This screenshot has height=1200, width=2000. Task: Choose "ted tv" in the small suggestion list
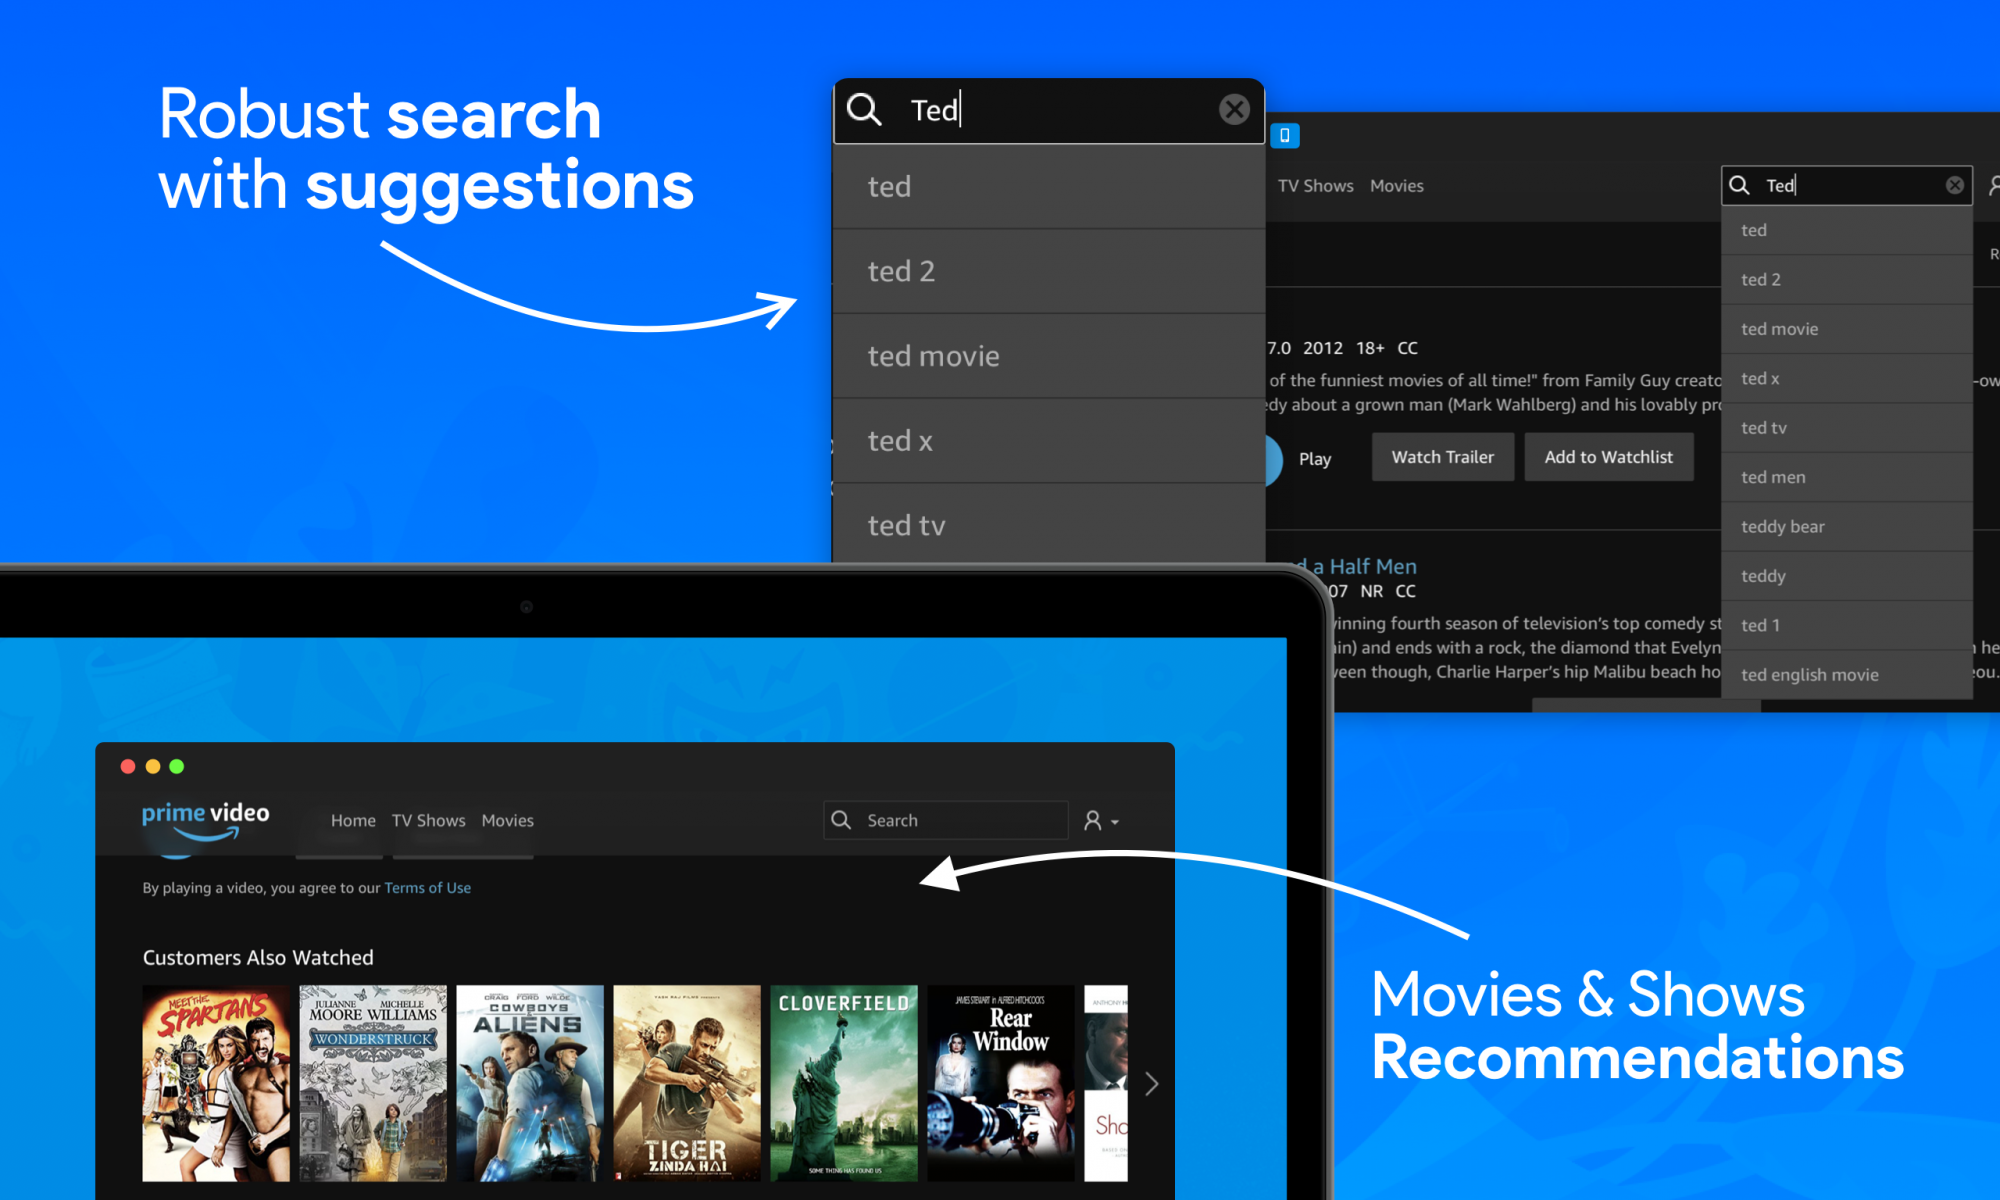(x=1846, y=428)
